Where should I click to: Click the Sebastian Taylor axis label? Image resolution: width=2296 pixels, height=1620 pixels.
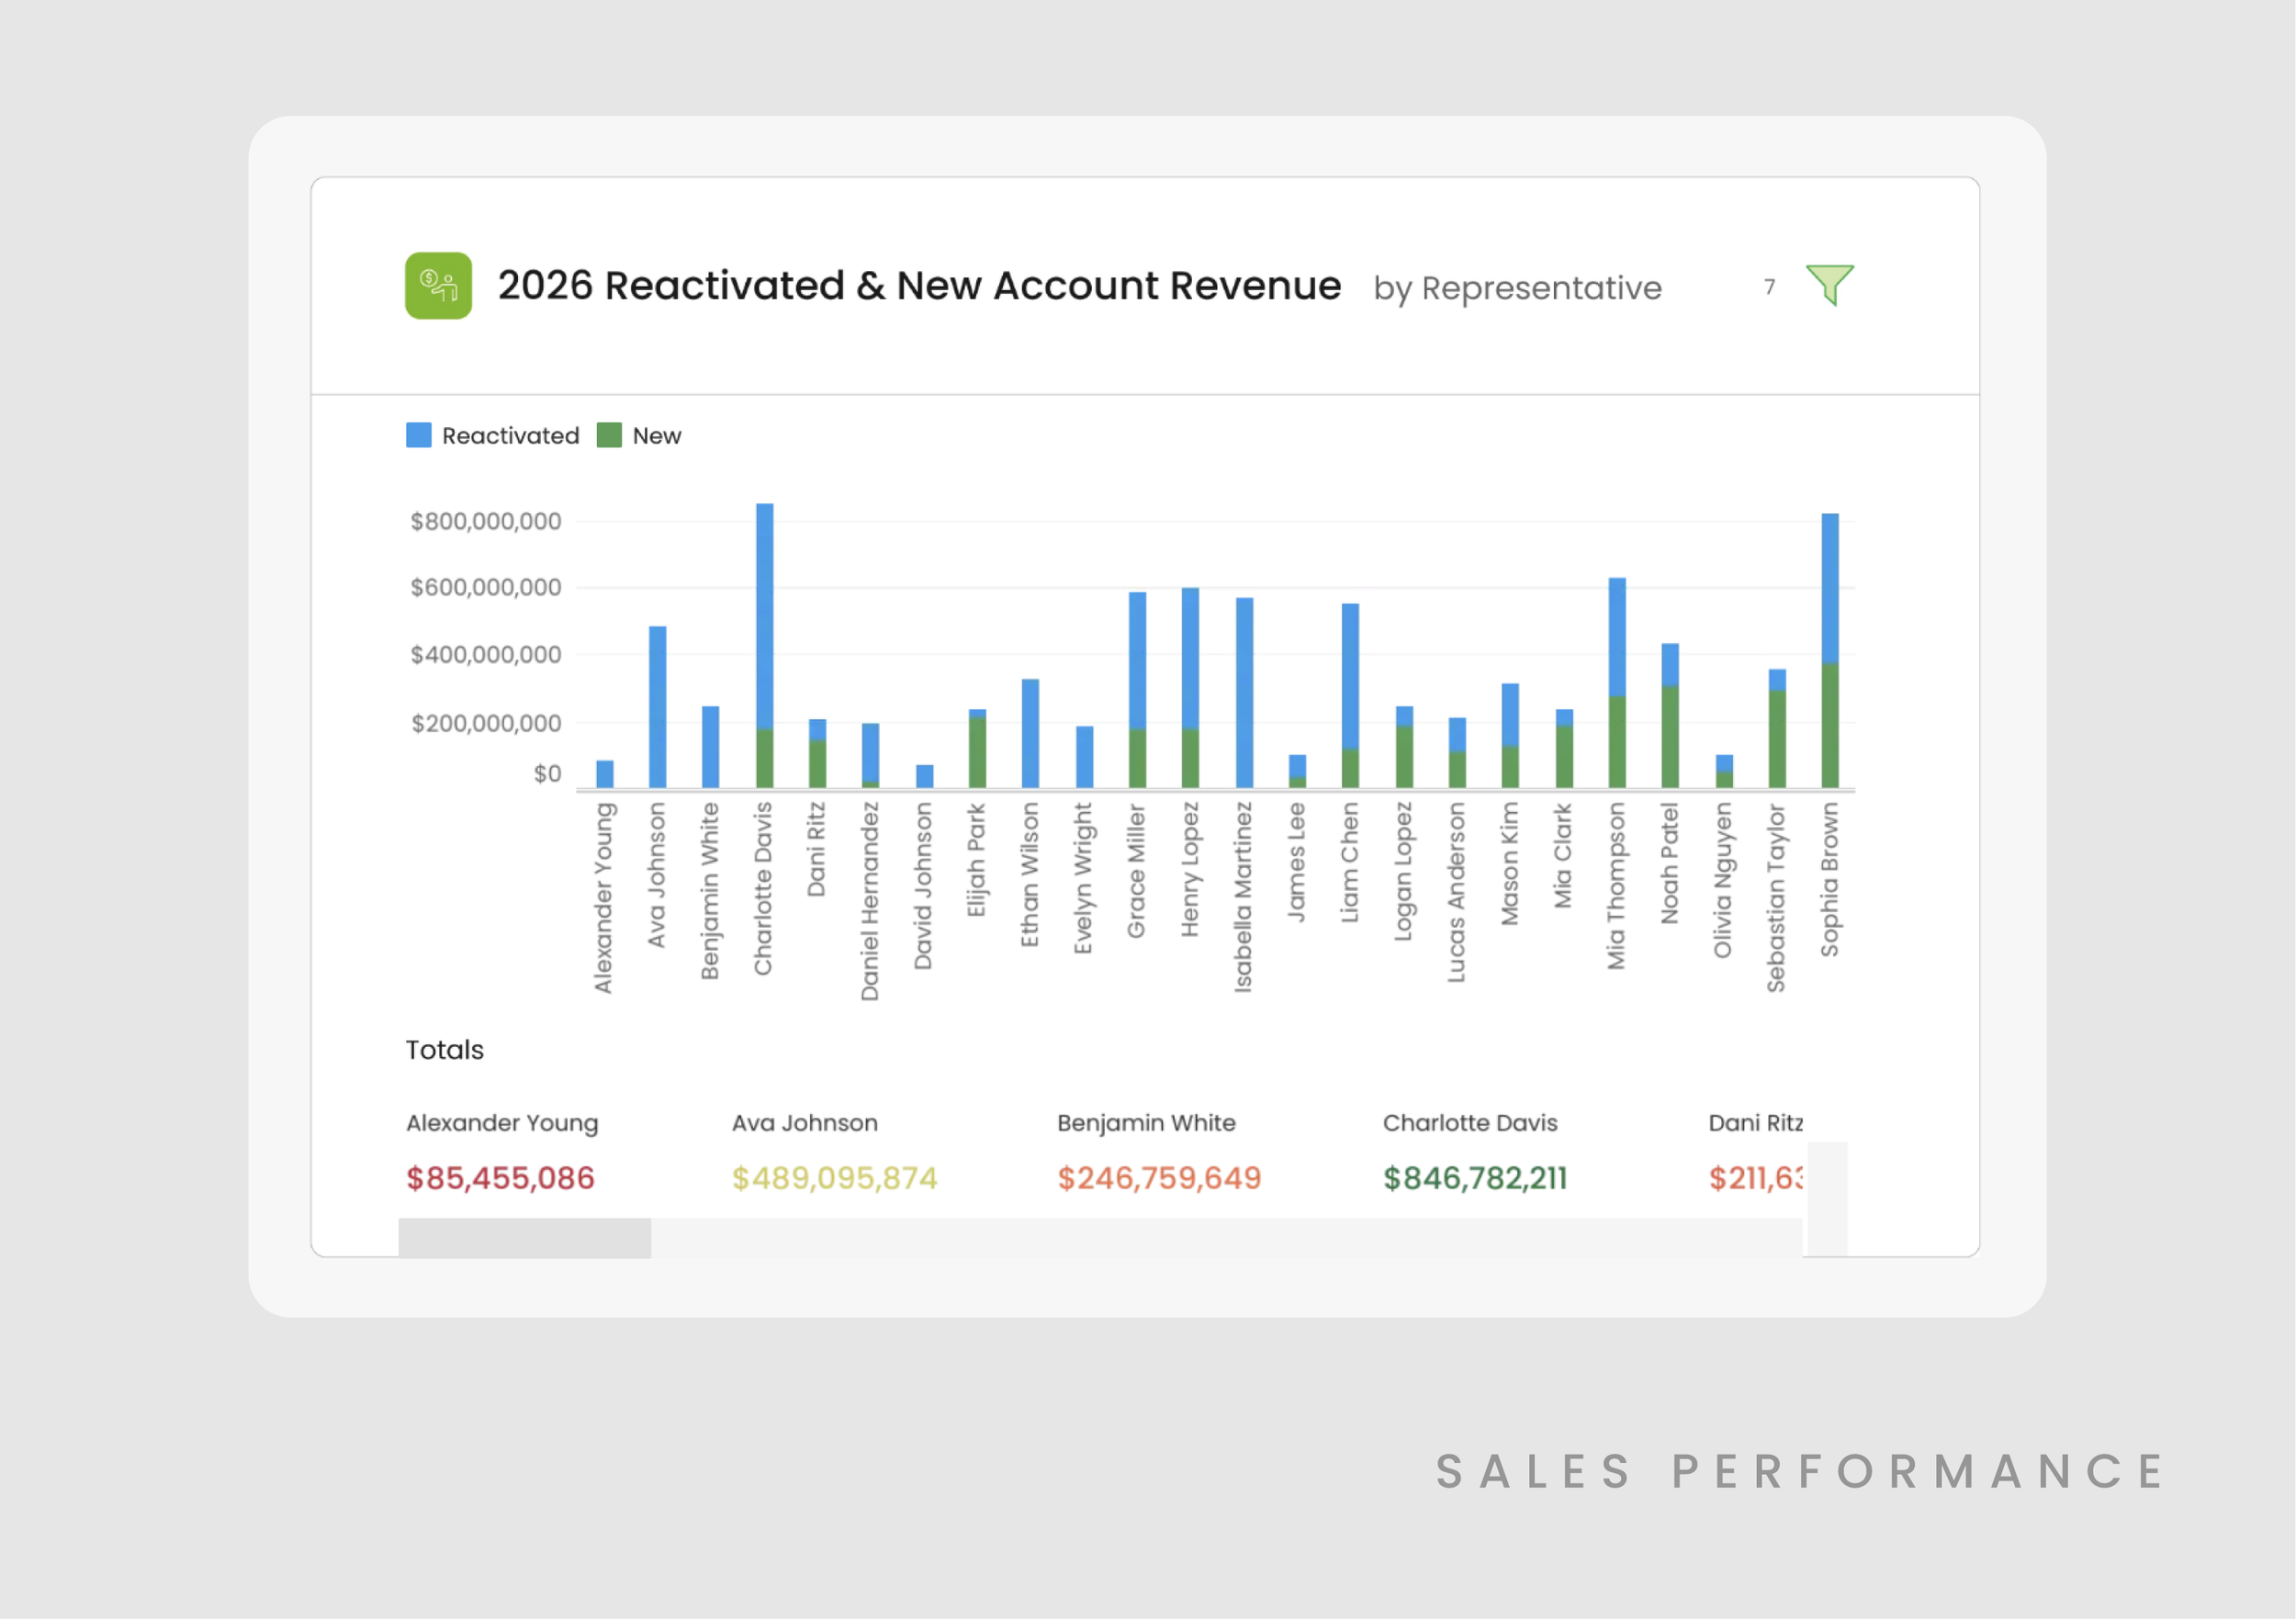tap(1776, 898)
